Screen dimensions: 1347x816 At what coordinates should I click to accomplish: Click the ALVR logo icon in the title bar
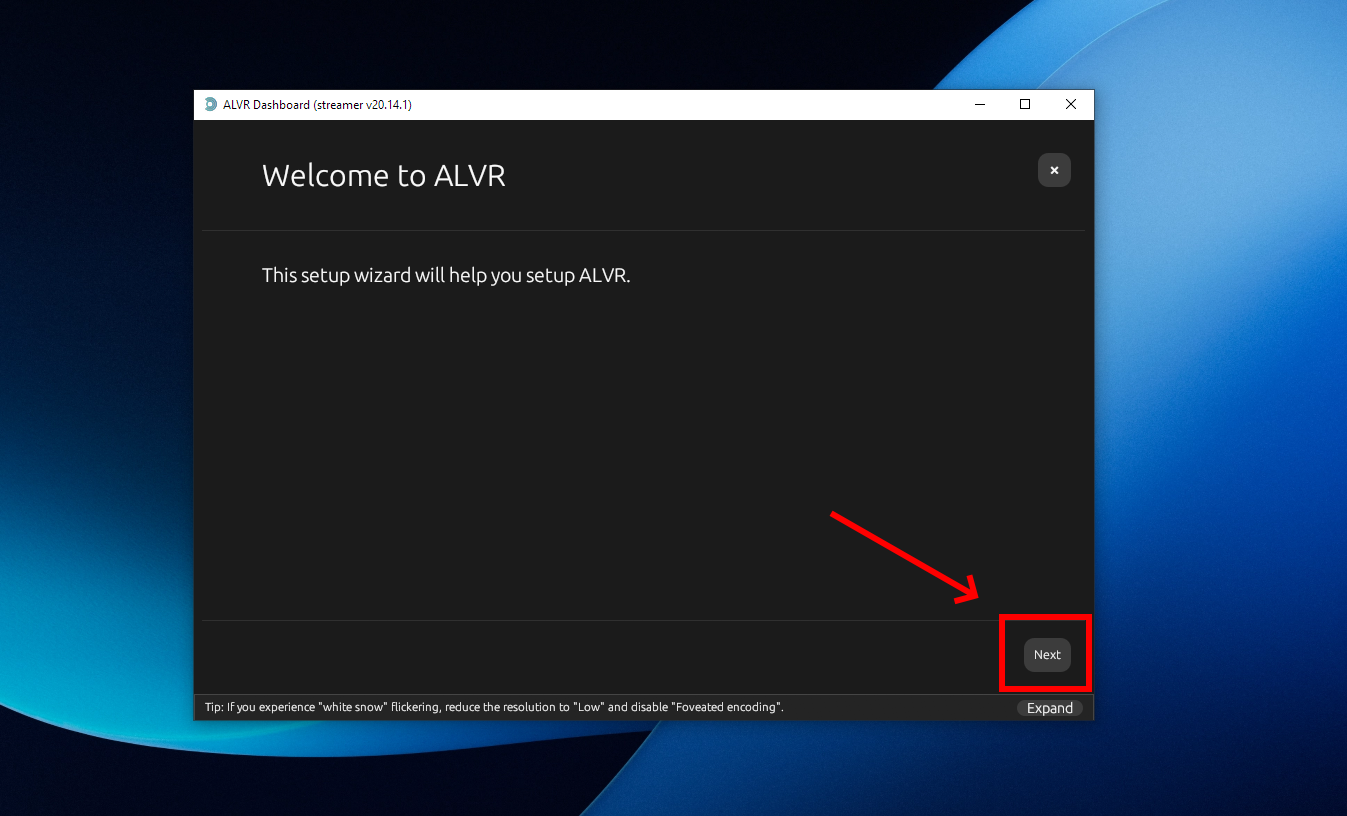[x=210, y=105]
